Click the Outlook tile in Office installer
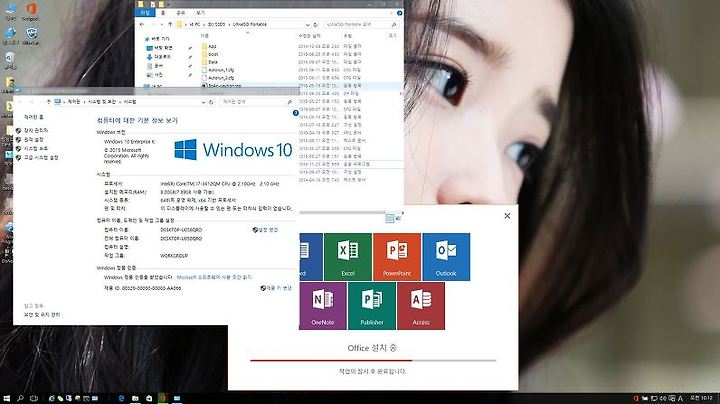The image size is (720, 404). click(446, 257)
